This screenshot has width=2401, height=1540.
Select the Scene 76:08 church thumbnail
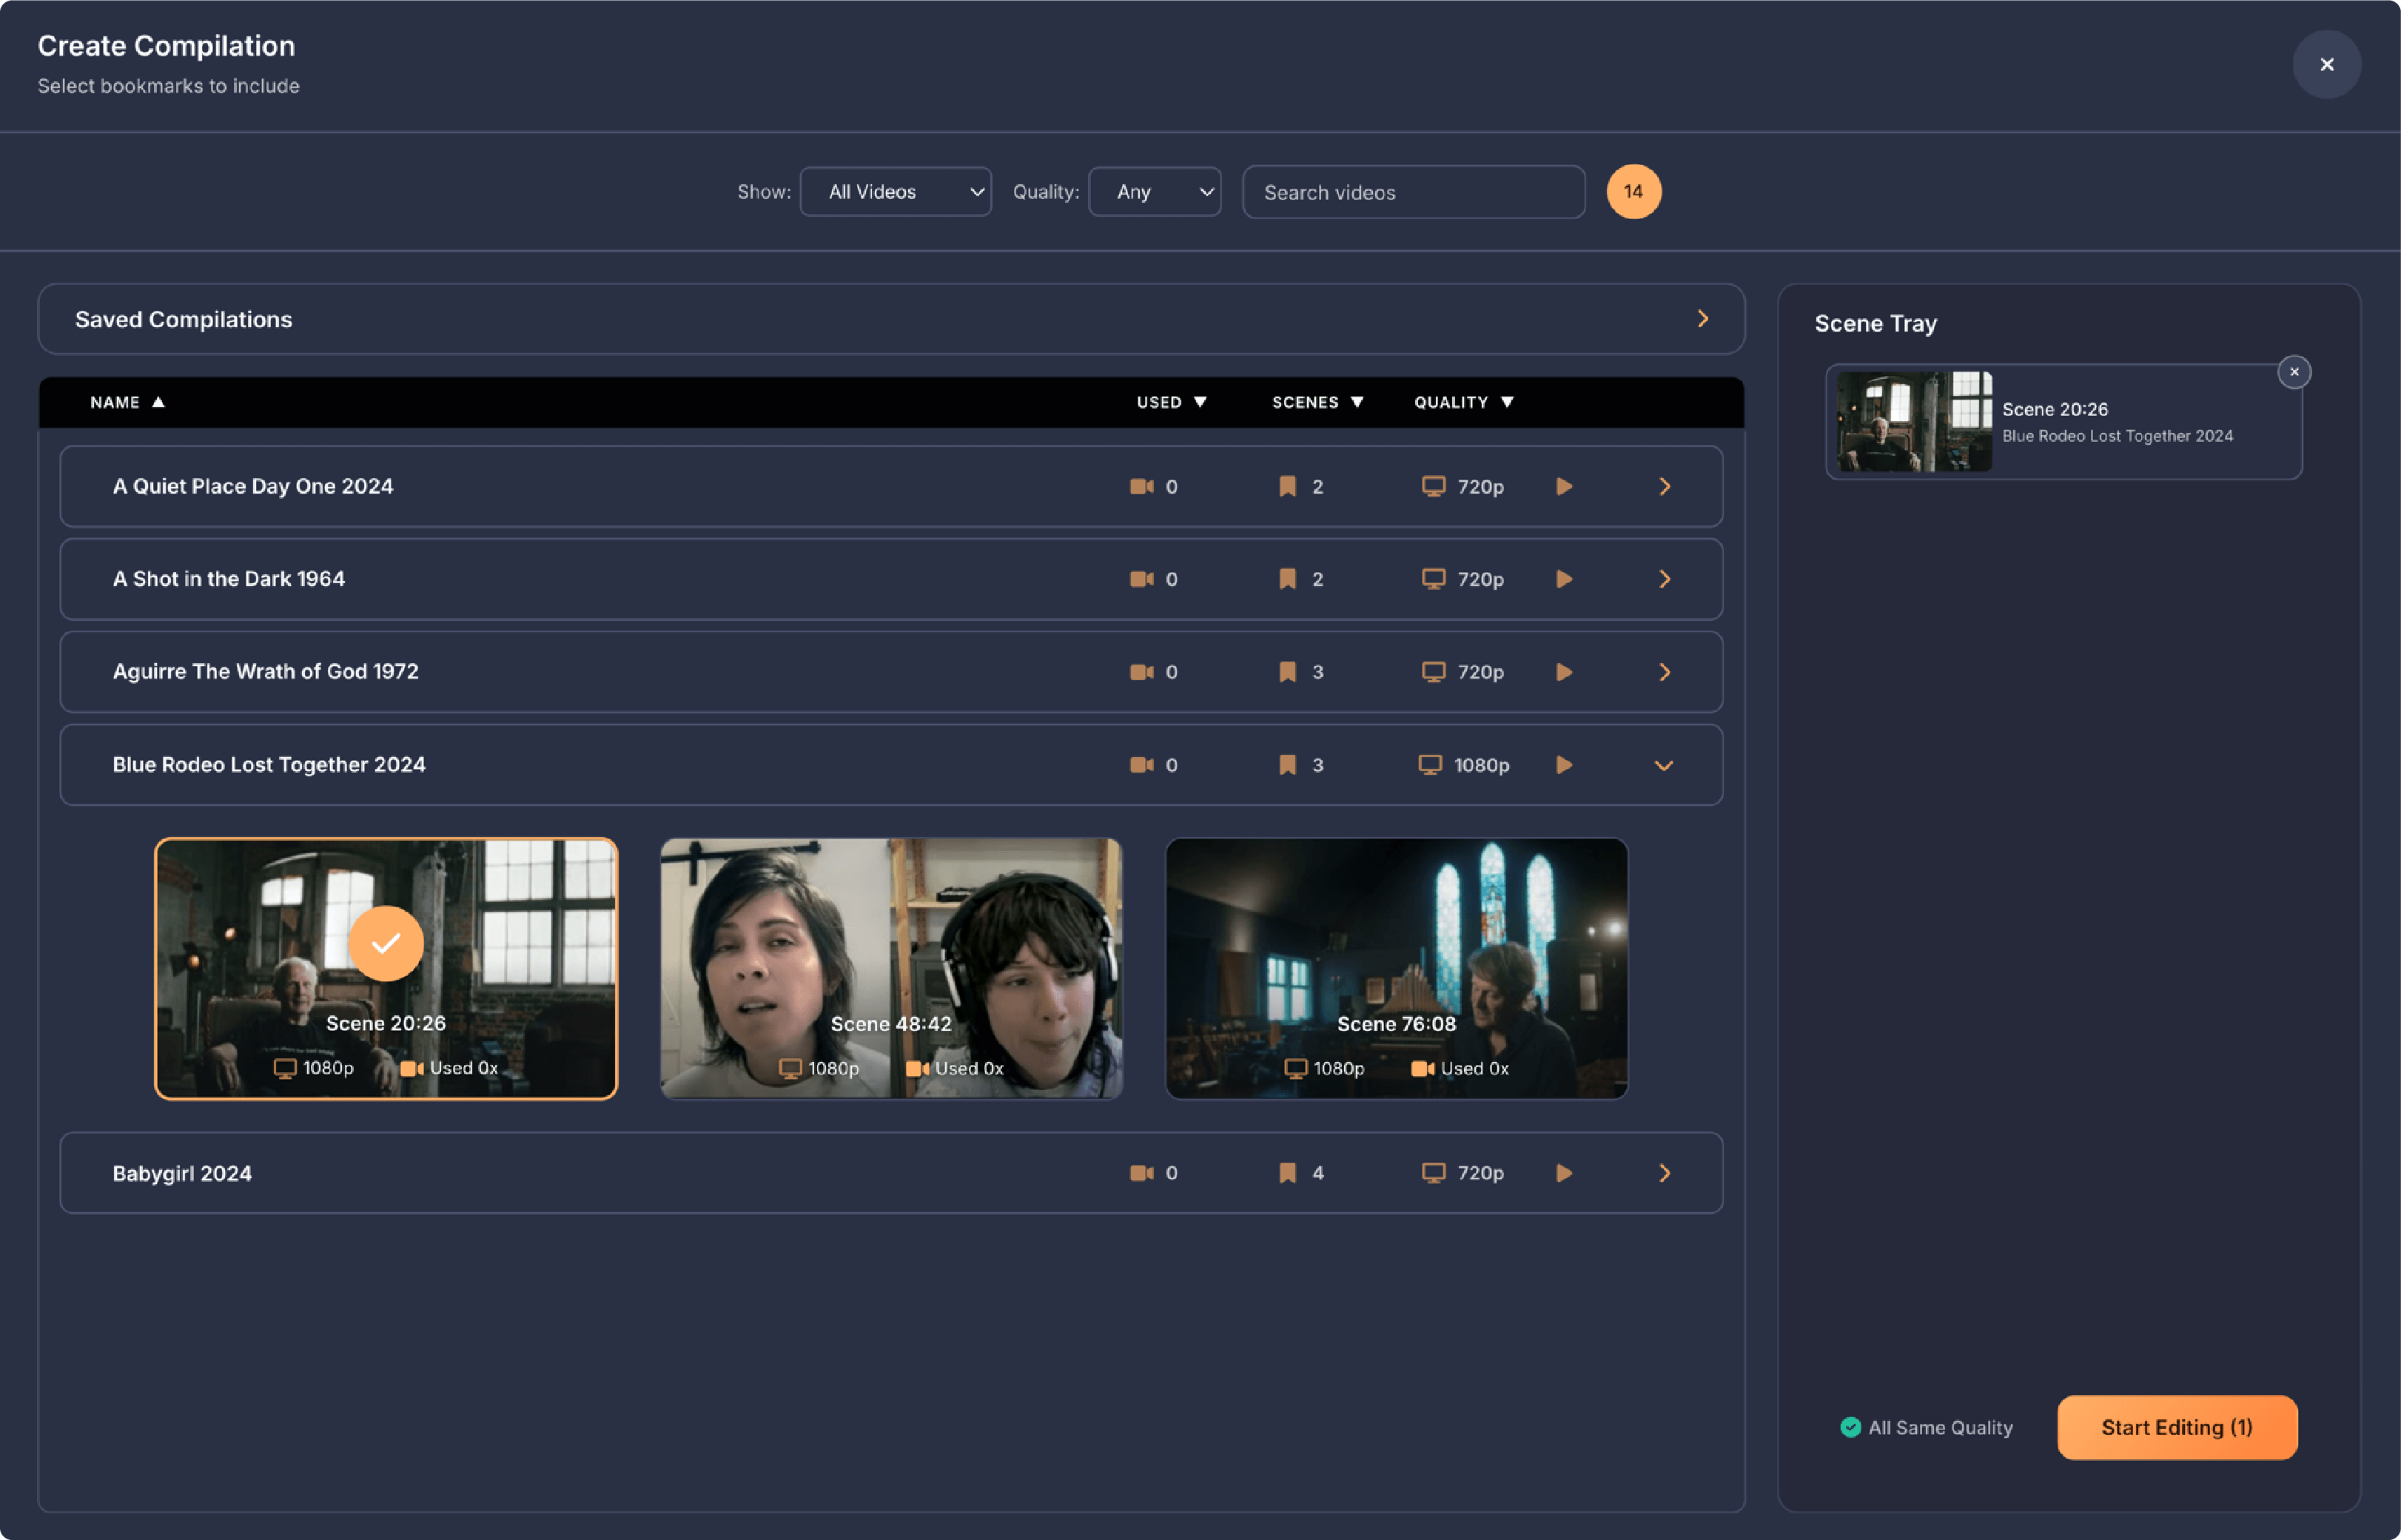[x=1396, y=968]
